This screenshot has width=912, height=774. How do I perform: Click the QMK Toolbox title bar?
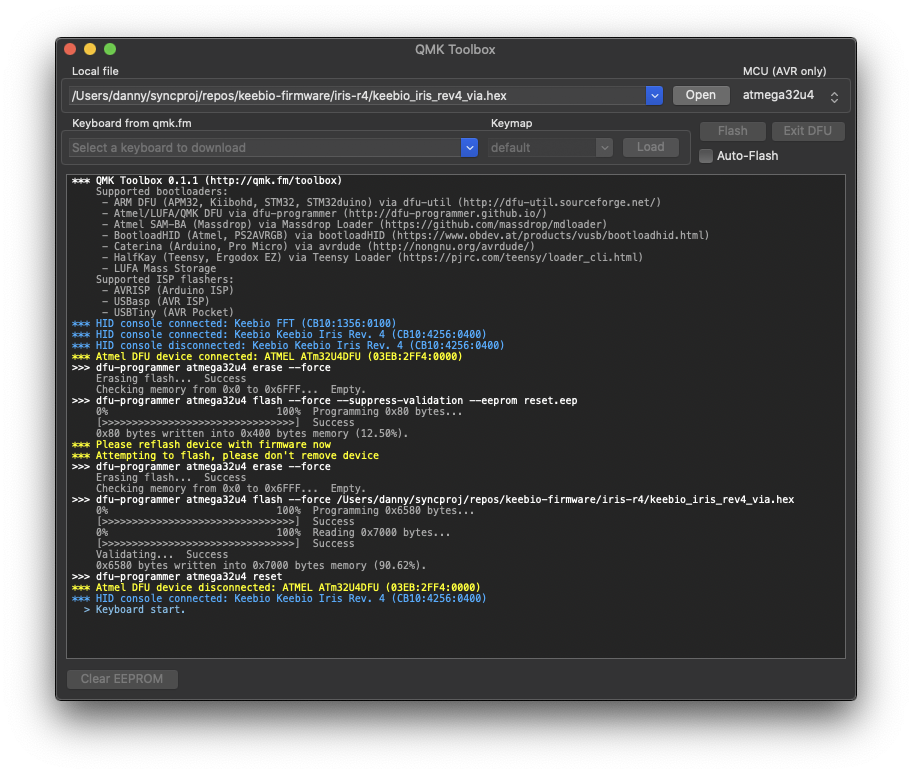(x=455, y=49)
